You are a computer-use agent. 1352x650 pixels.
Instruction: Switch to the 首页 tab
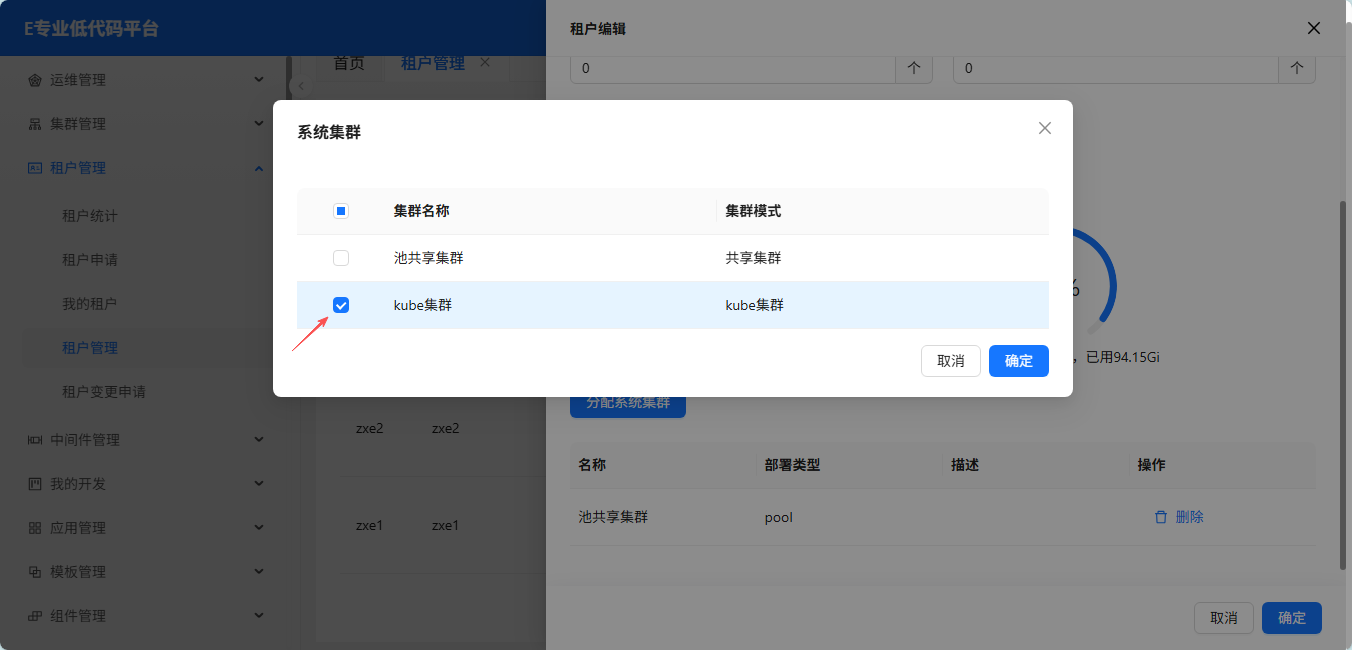[x=349, y=63]
